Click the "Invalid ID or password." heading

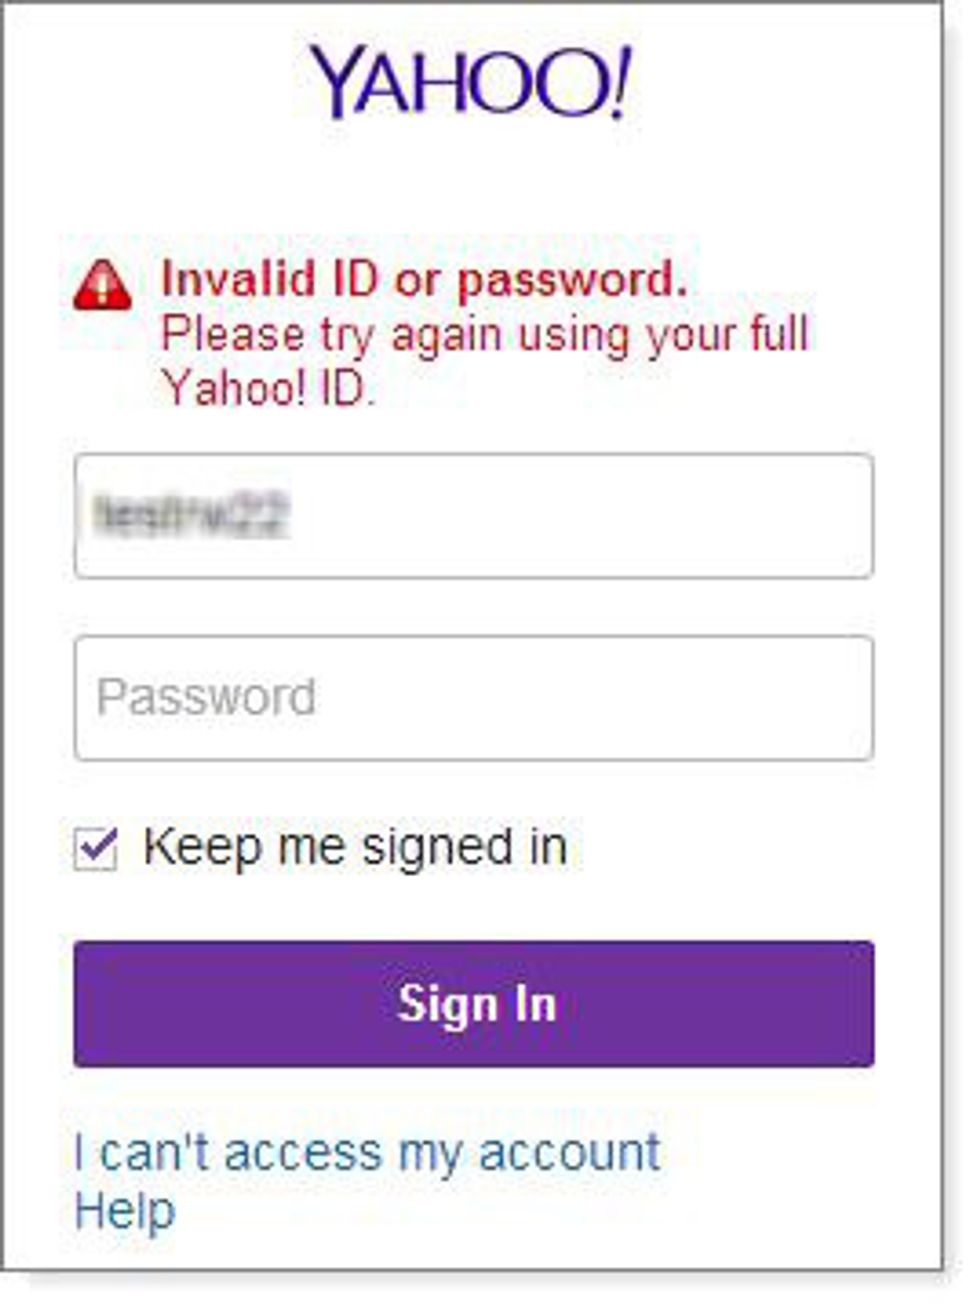click(424, 279)
